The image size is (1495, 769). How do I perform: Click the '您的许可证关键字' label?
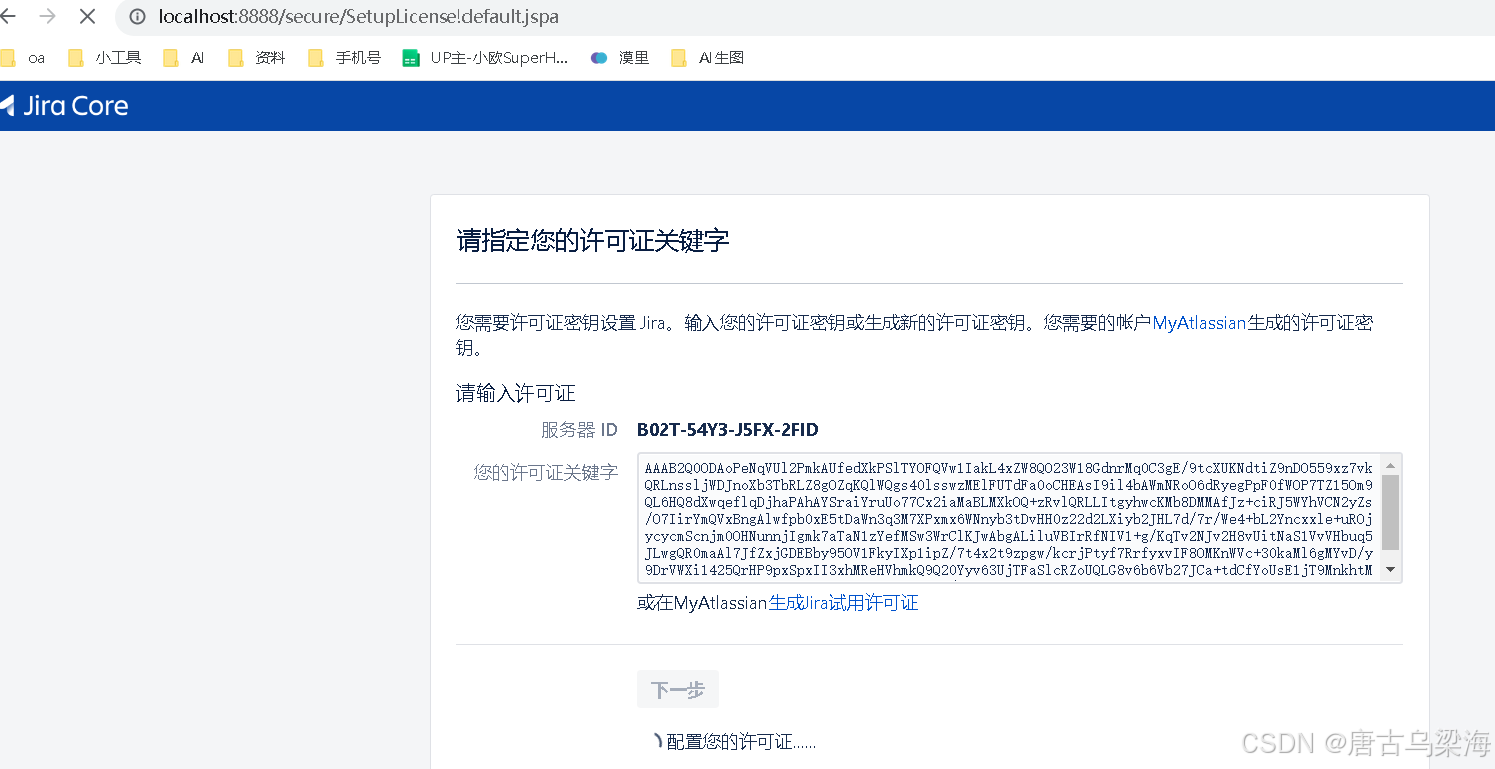tap(546, 472)
